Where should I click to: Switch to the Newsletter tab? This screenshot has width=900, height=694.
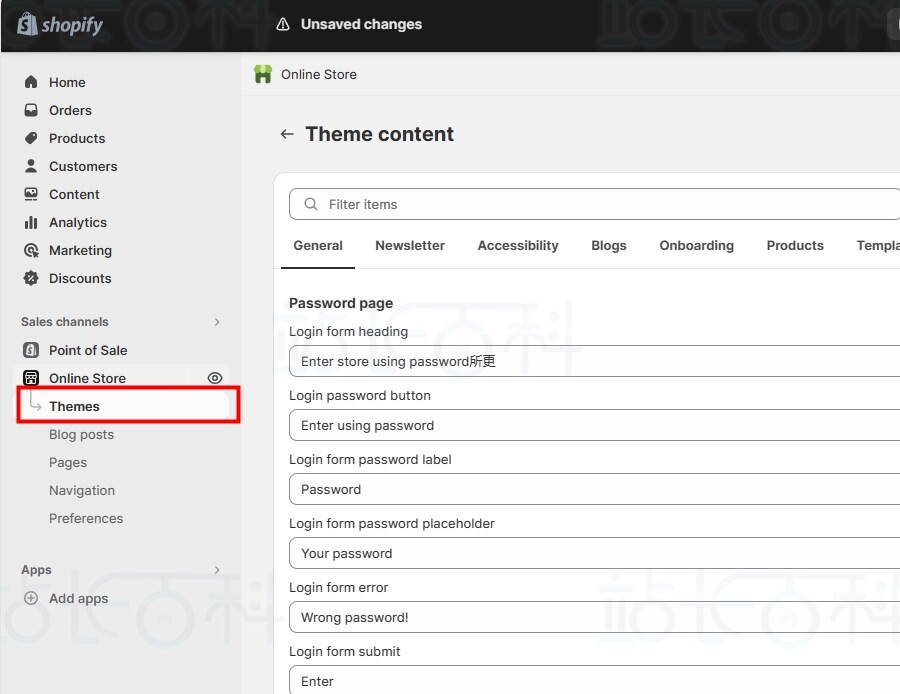tap(410, 246)
